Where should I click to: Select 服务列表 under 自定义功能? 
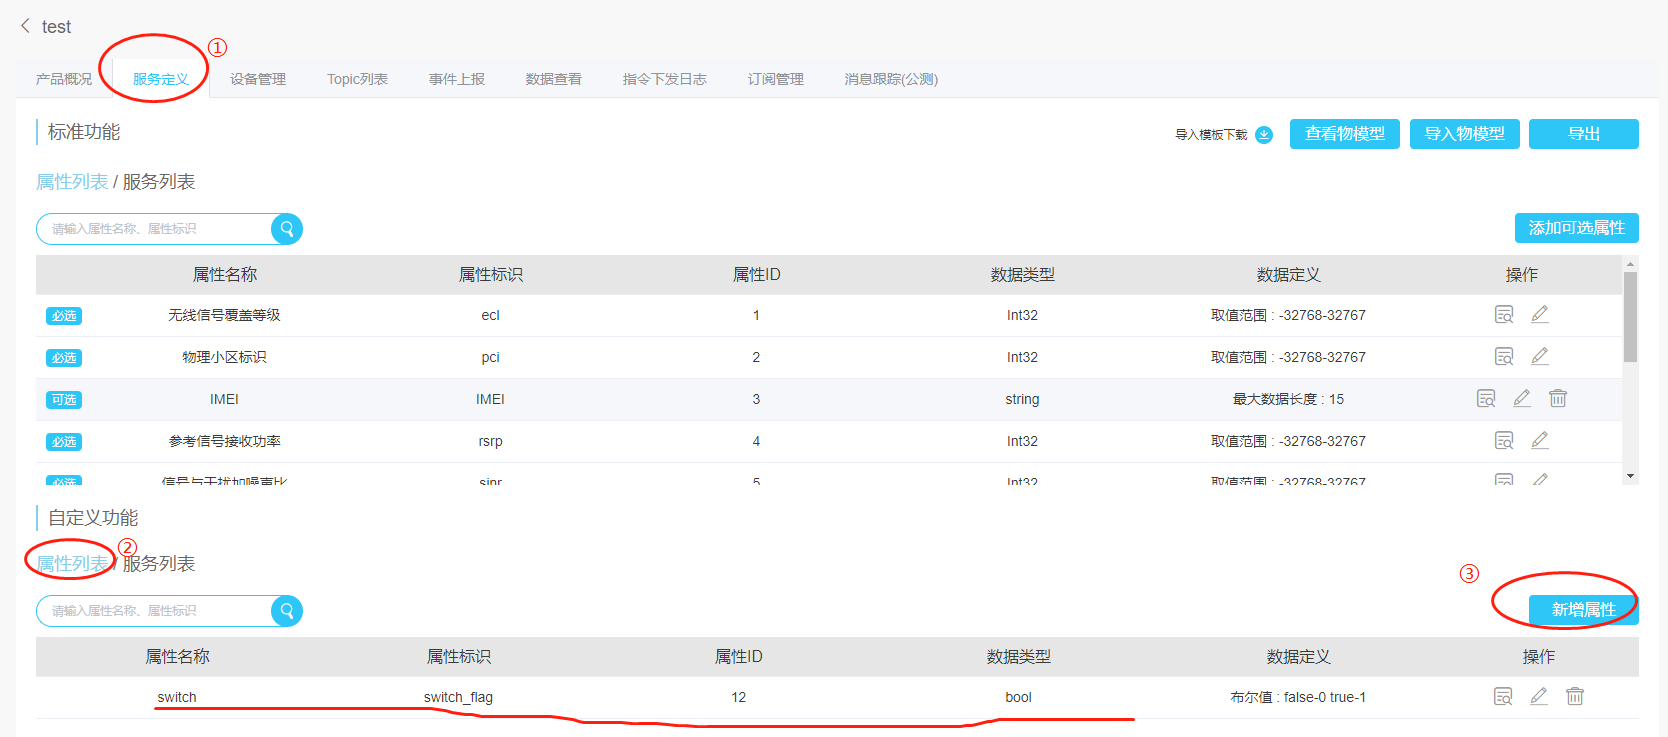[x=159, y=564]
